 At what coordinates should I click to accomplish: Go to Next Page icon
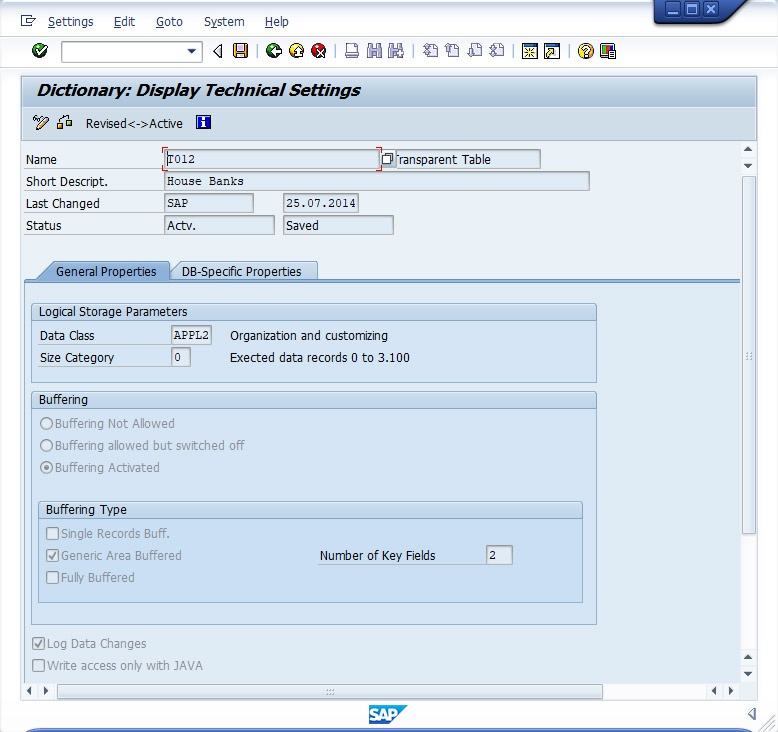click(x=475, y=51)
